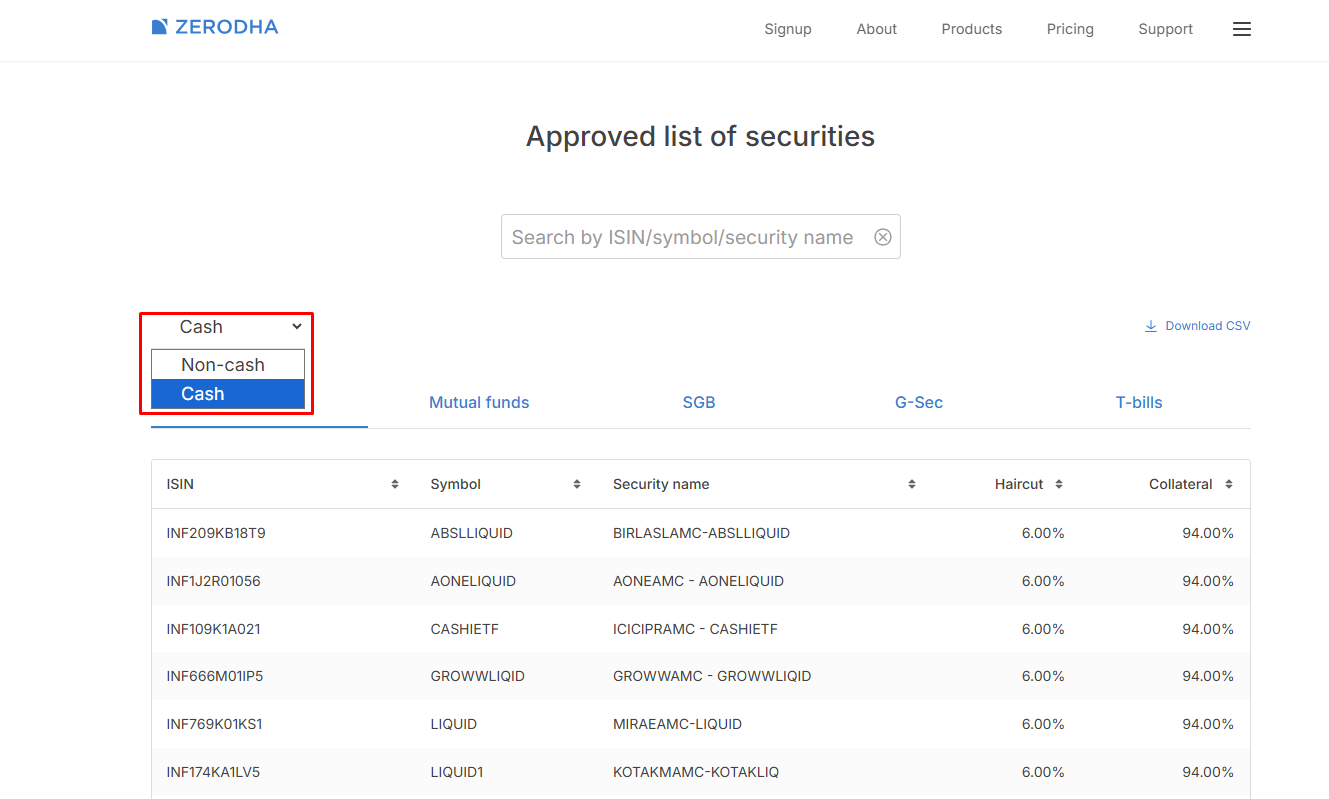Open the hamburger menu icon
1329x799 pixels.
(x=1241, y=30)
